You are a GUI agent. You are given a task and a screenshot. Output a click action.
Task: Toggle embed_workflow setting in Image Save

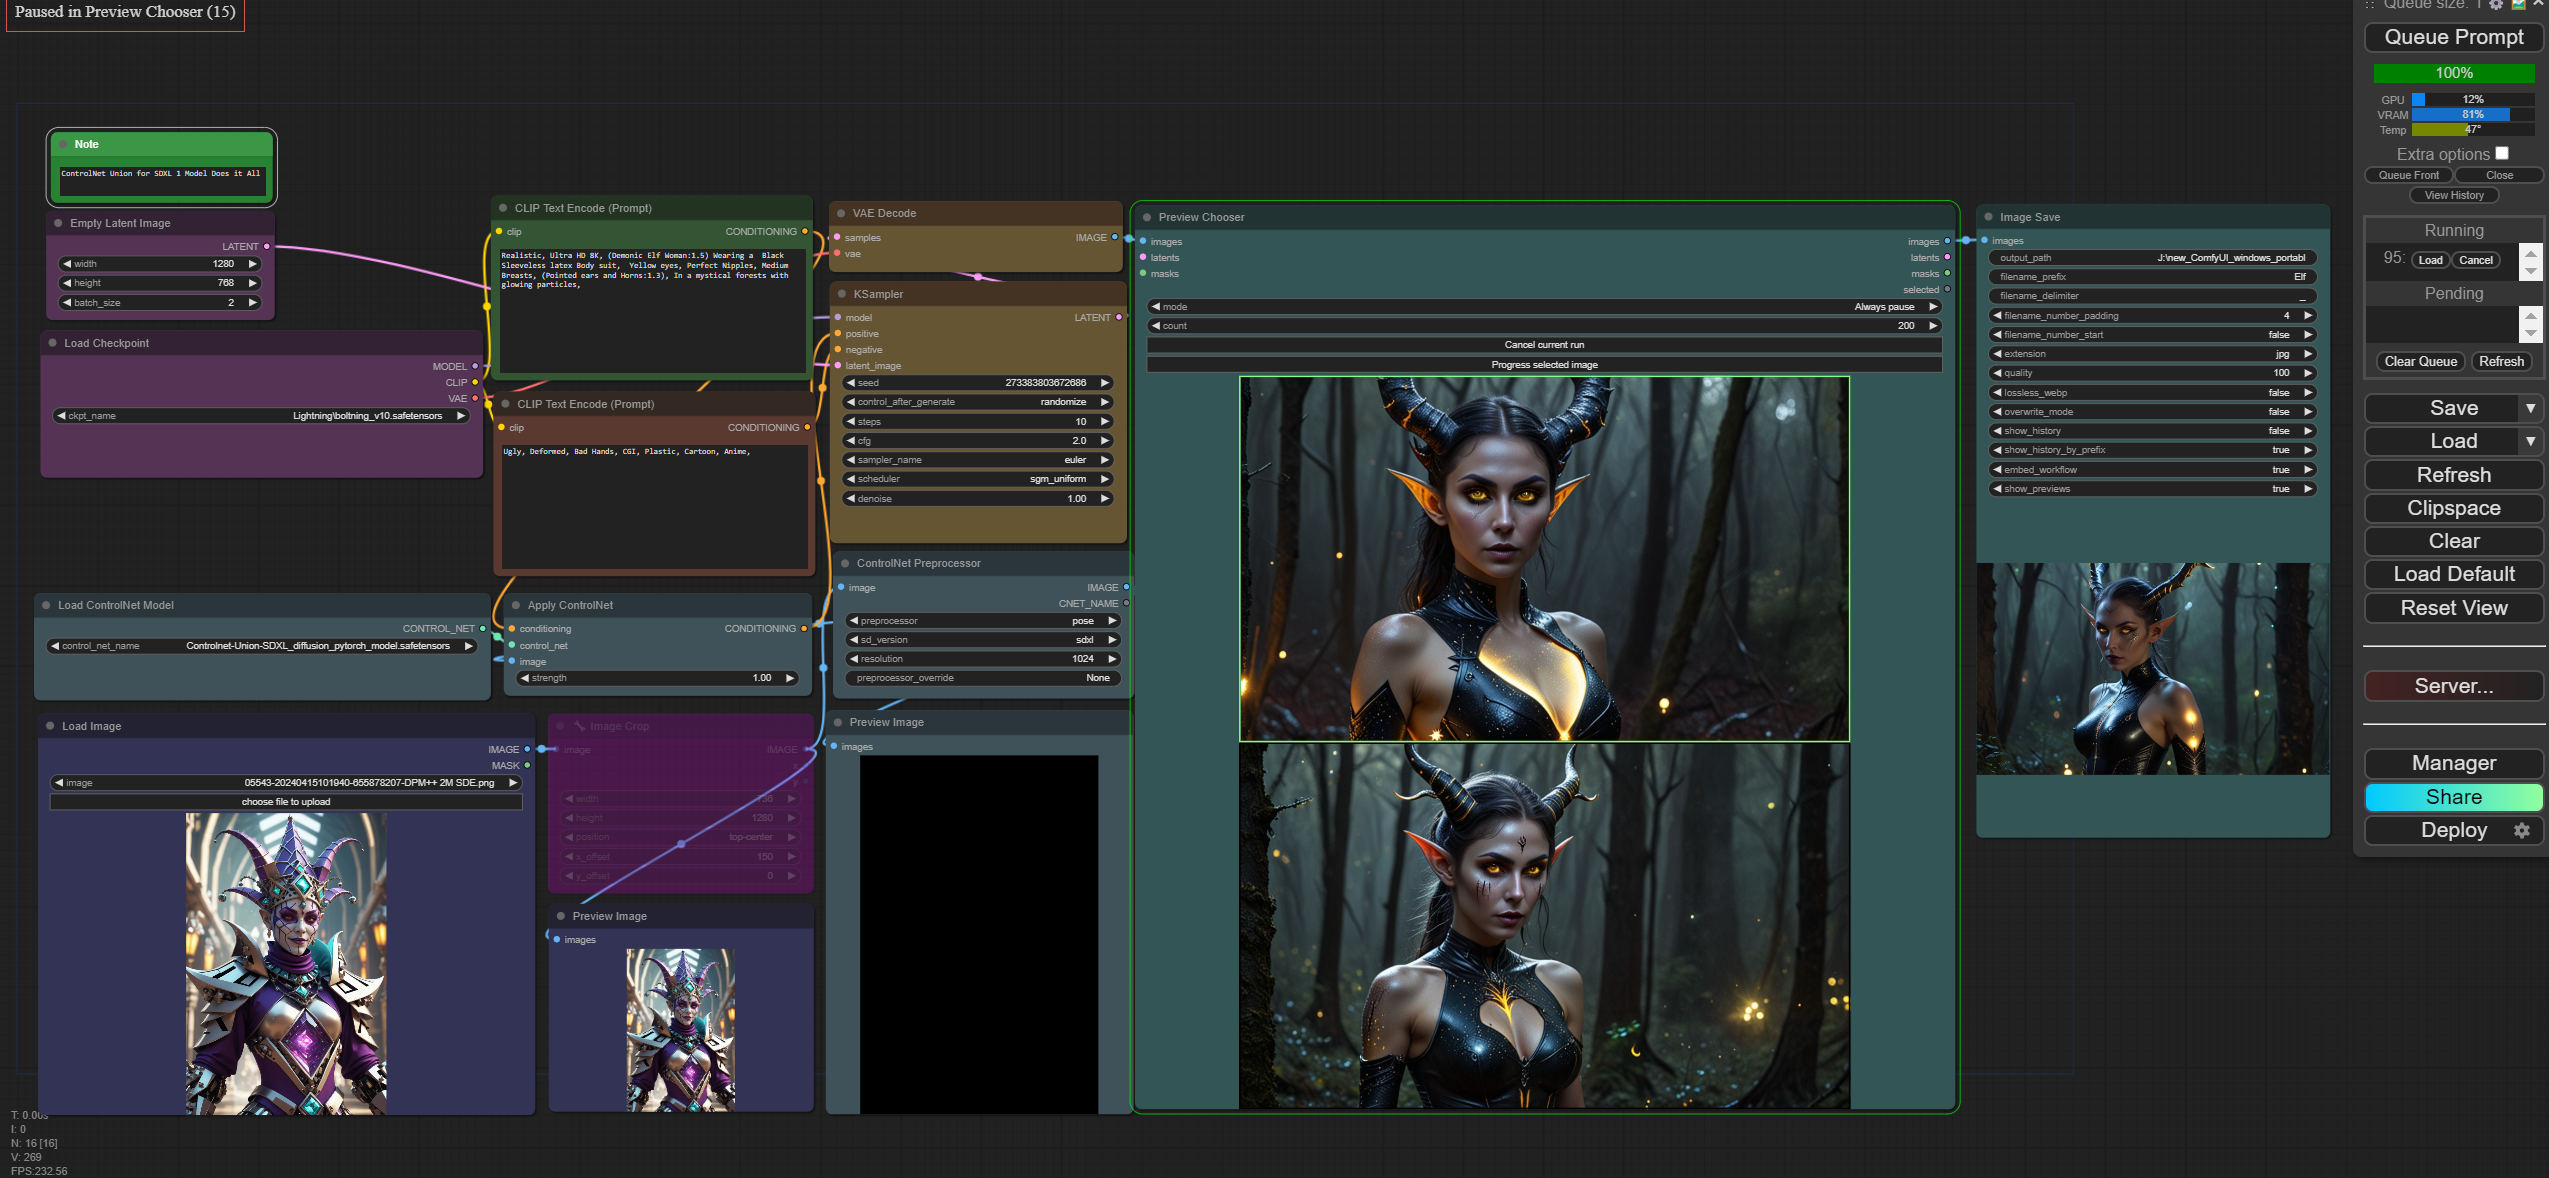point(2152,469)
